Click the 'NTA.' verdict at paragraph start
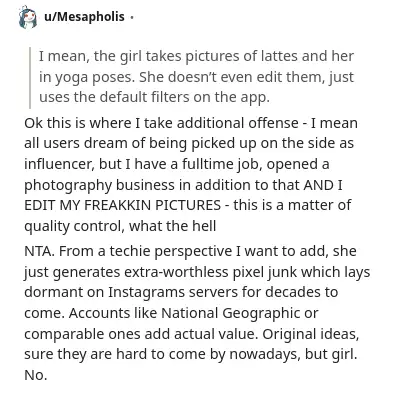Screen dimensions: 400x410 click(39, 251)
